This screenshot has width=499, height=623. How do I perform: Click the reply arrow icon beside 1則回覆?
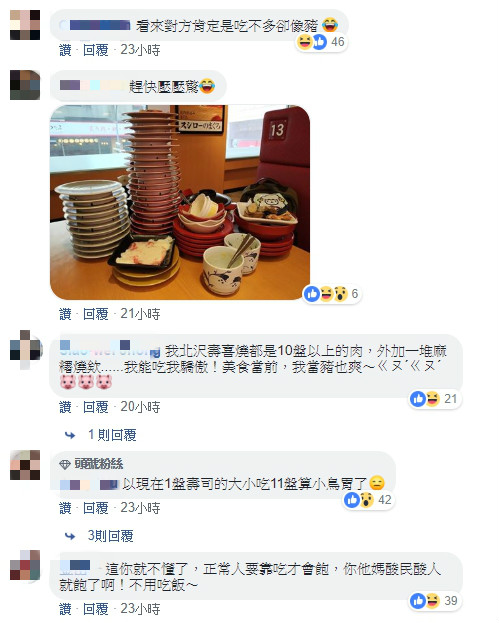tap(70, 435)
